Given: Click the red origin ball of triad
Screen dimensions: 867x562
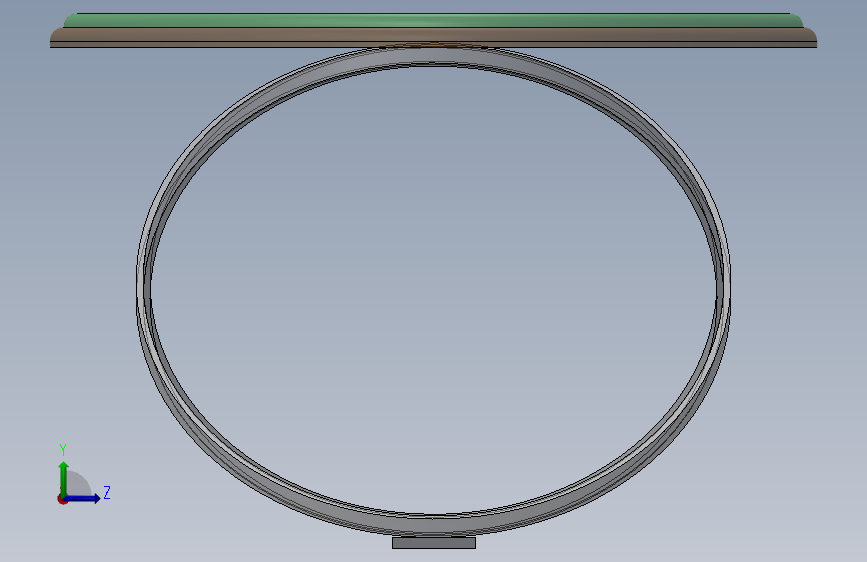Looking at the screenshot, I should pos(62,499).
